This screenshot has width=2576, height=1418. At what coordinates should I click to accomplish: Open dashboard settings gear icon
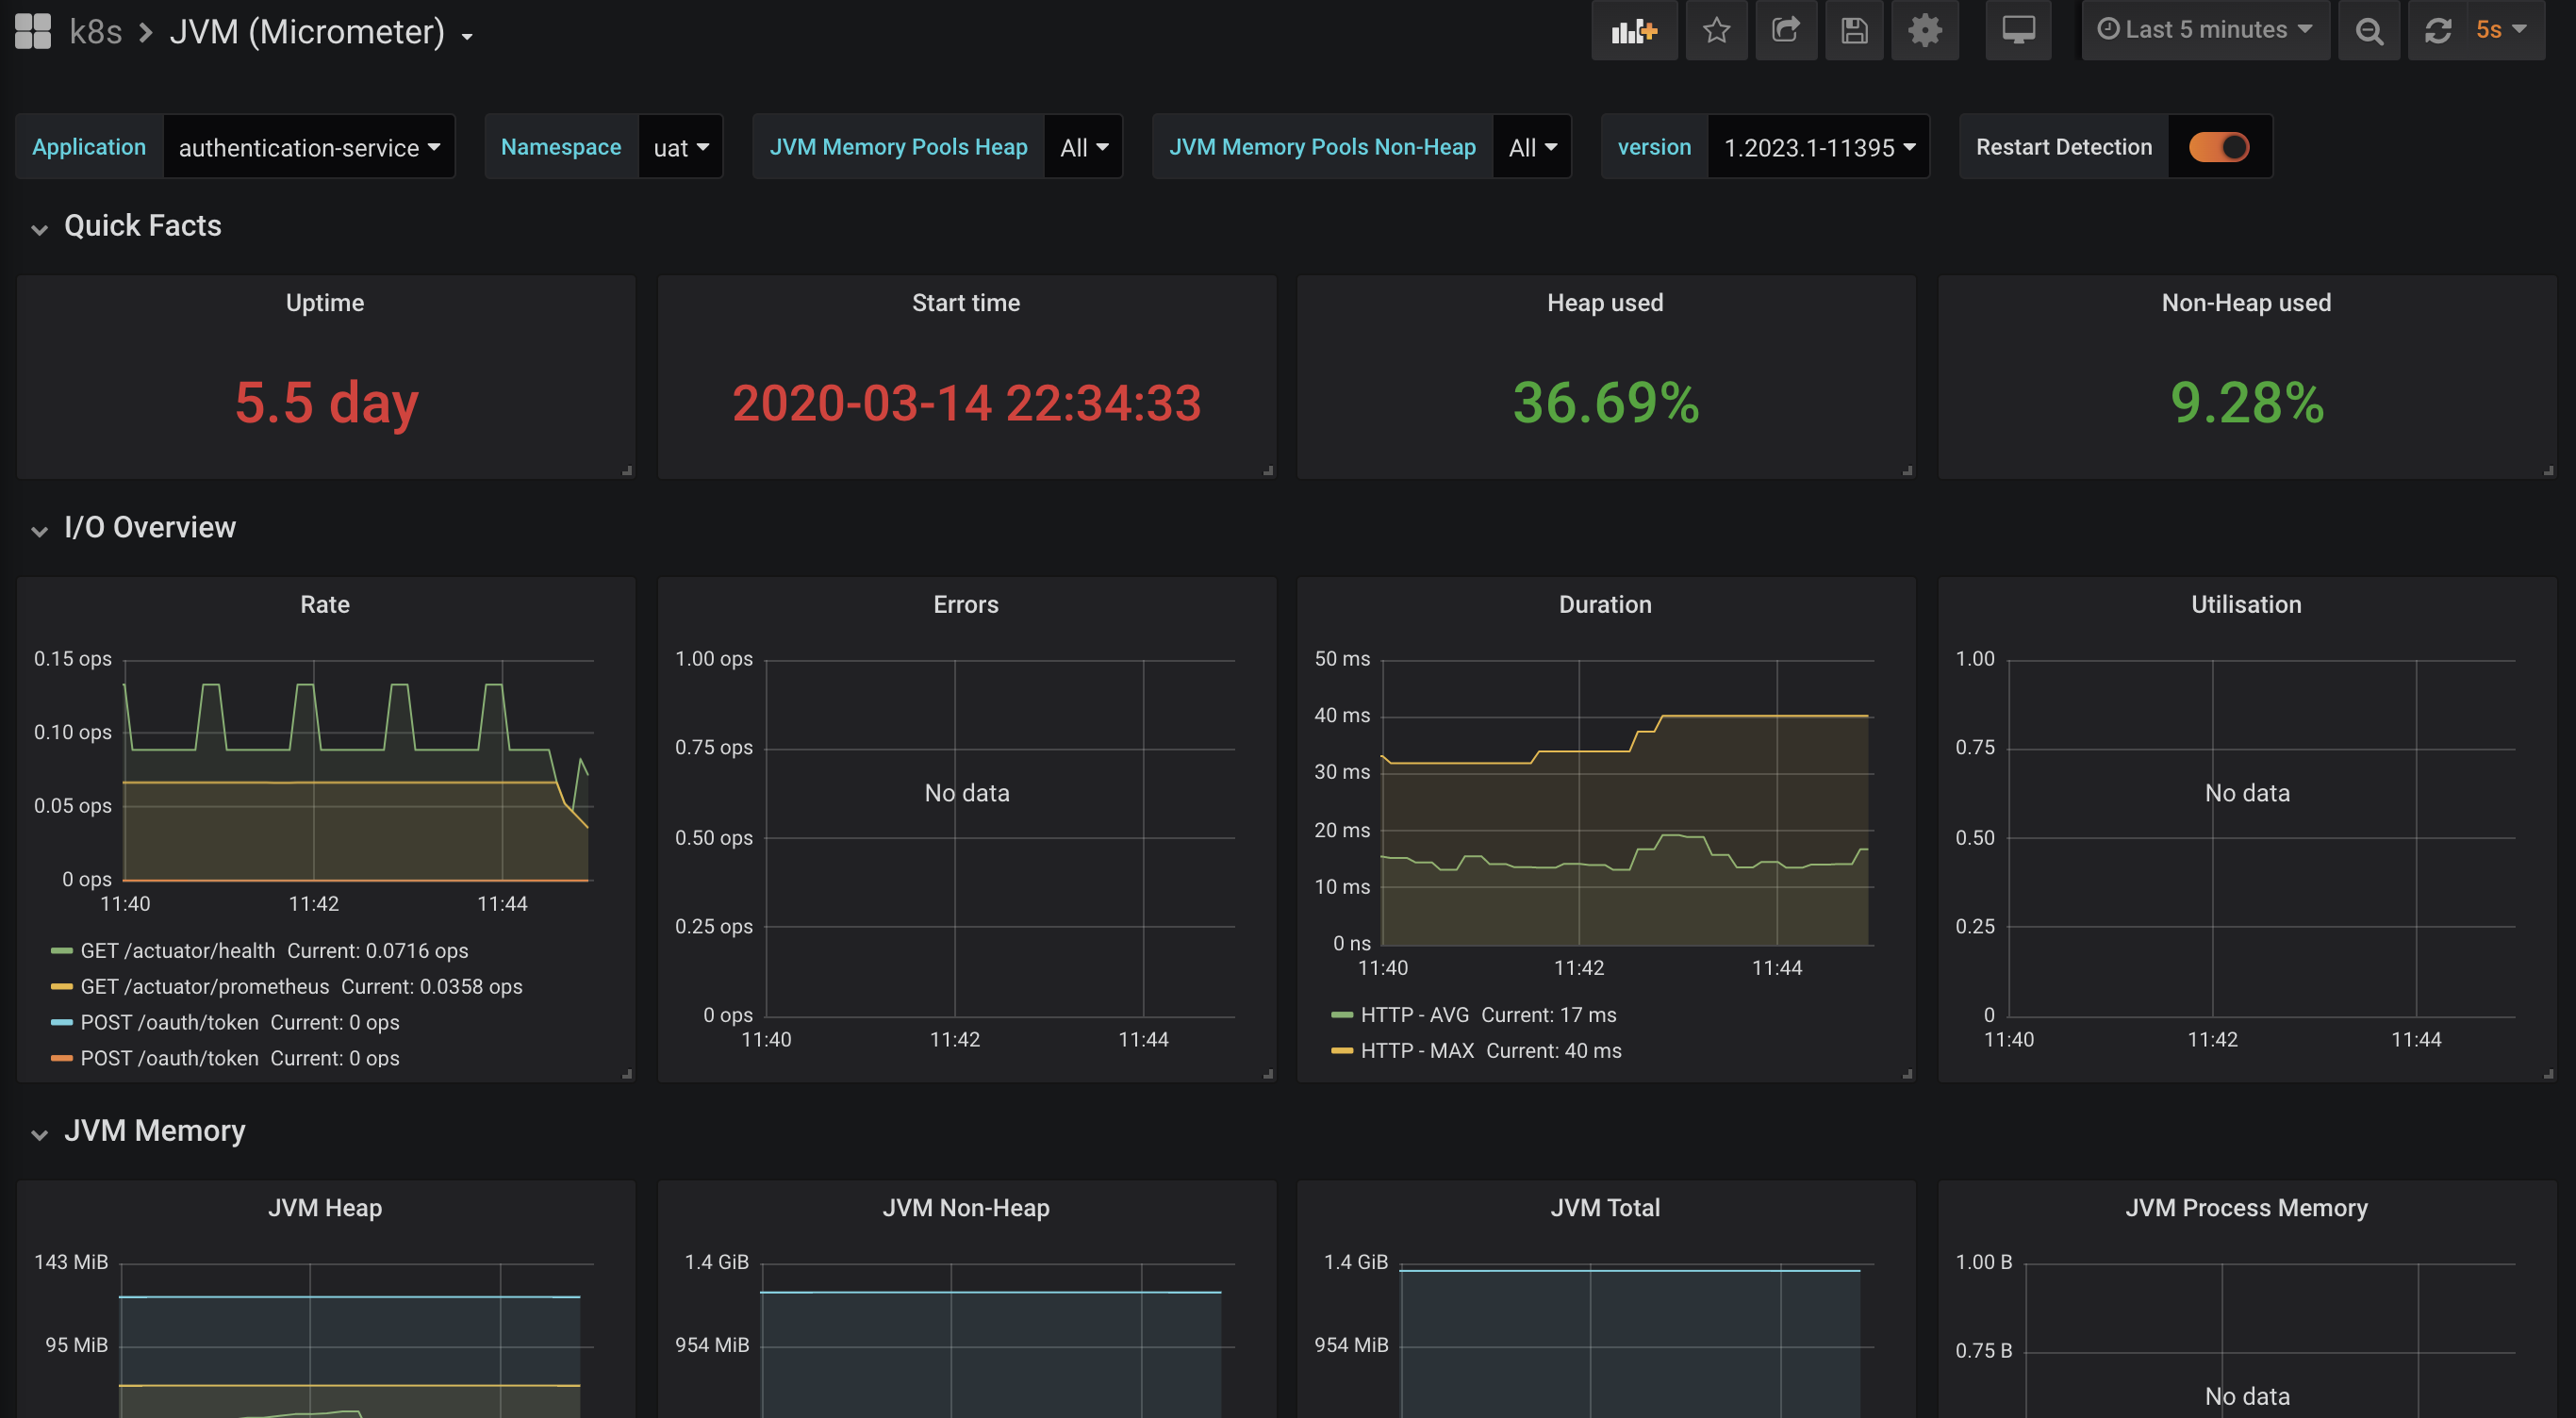click(1924, 31)
